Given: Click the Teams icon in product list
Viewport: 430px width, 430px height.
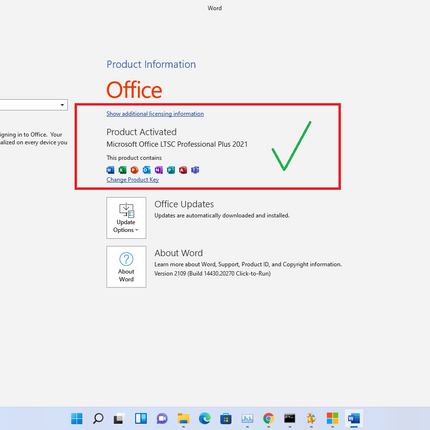Looking at the screenshot, I should [195, 170].
